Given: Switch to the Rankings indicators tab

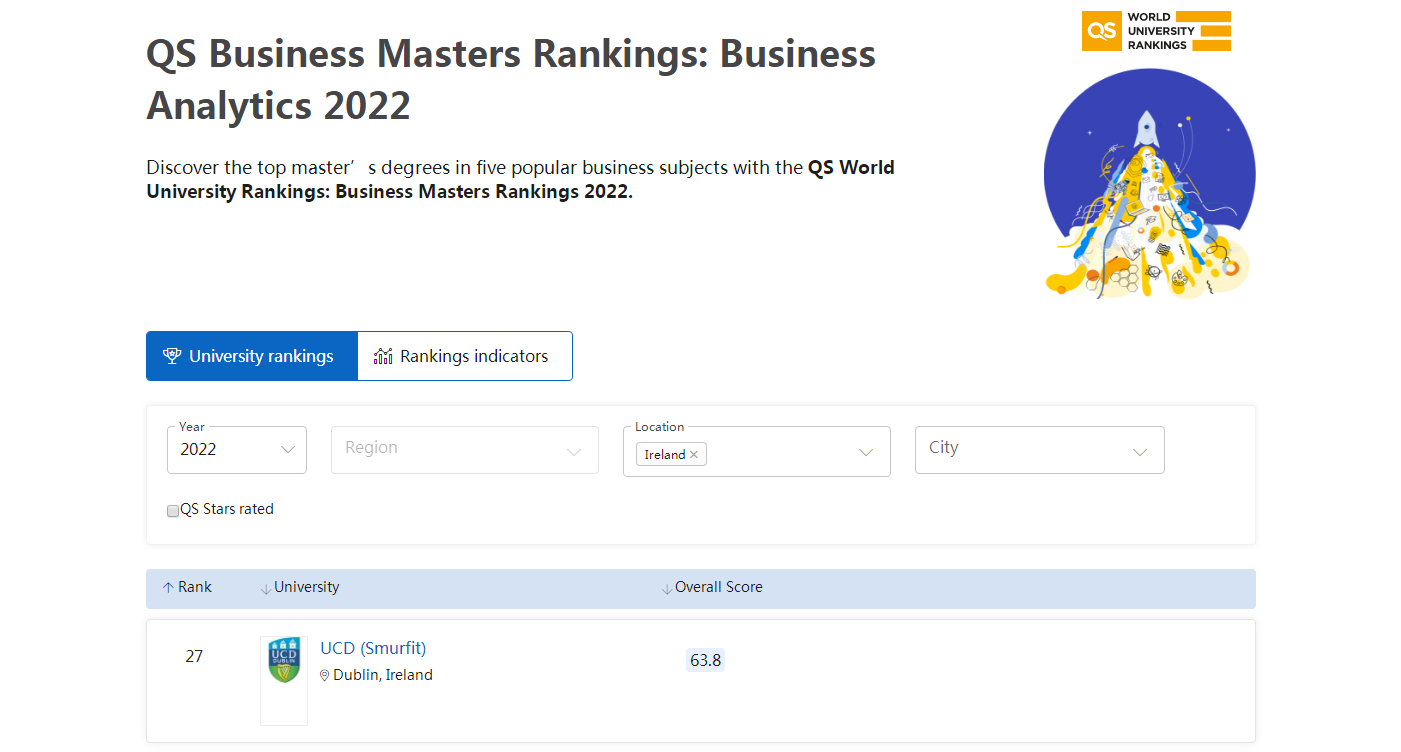Looking at the screenshot, I should pyautogui.click(x=465, y=356).
